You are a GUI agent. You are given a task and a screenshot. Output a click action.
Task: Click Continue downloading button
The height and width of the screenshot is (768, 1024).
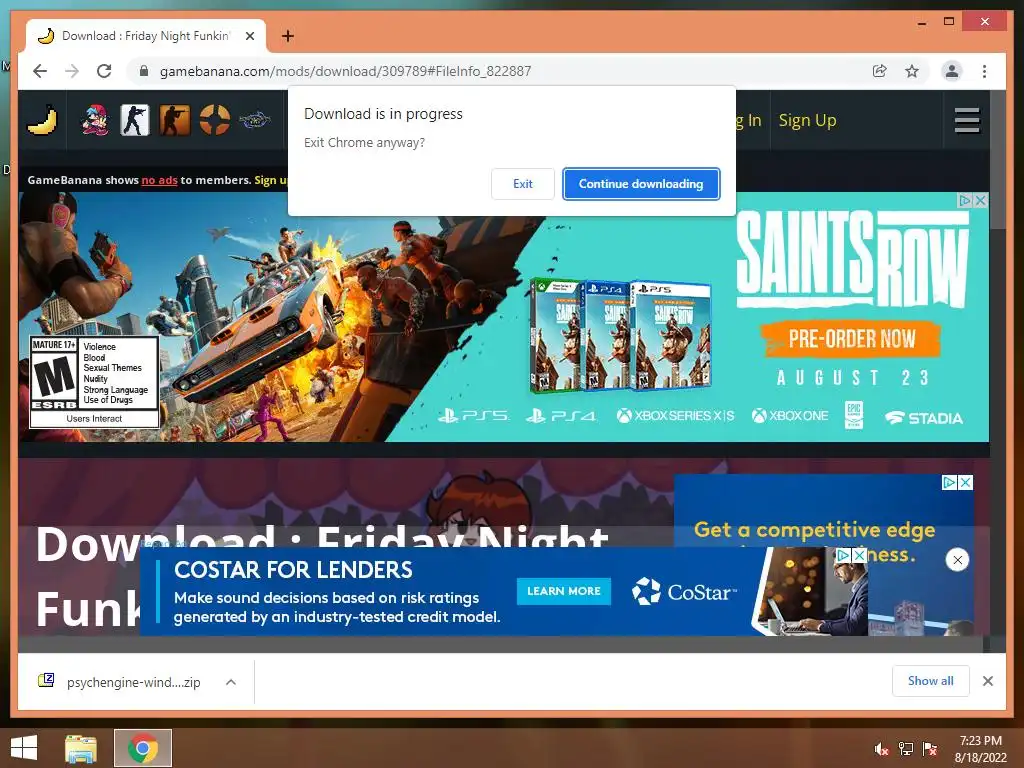(x=641, y=184)
